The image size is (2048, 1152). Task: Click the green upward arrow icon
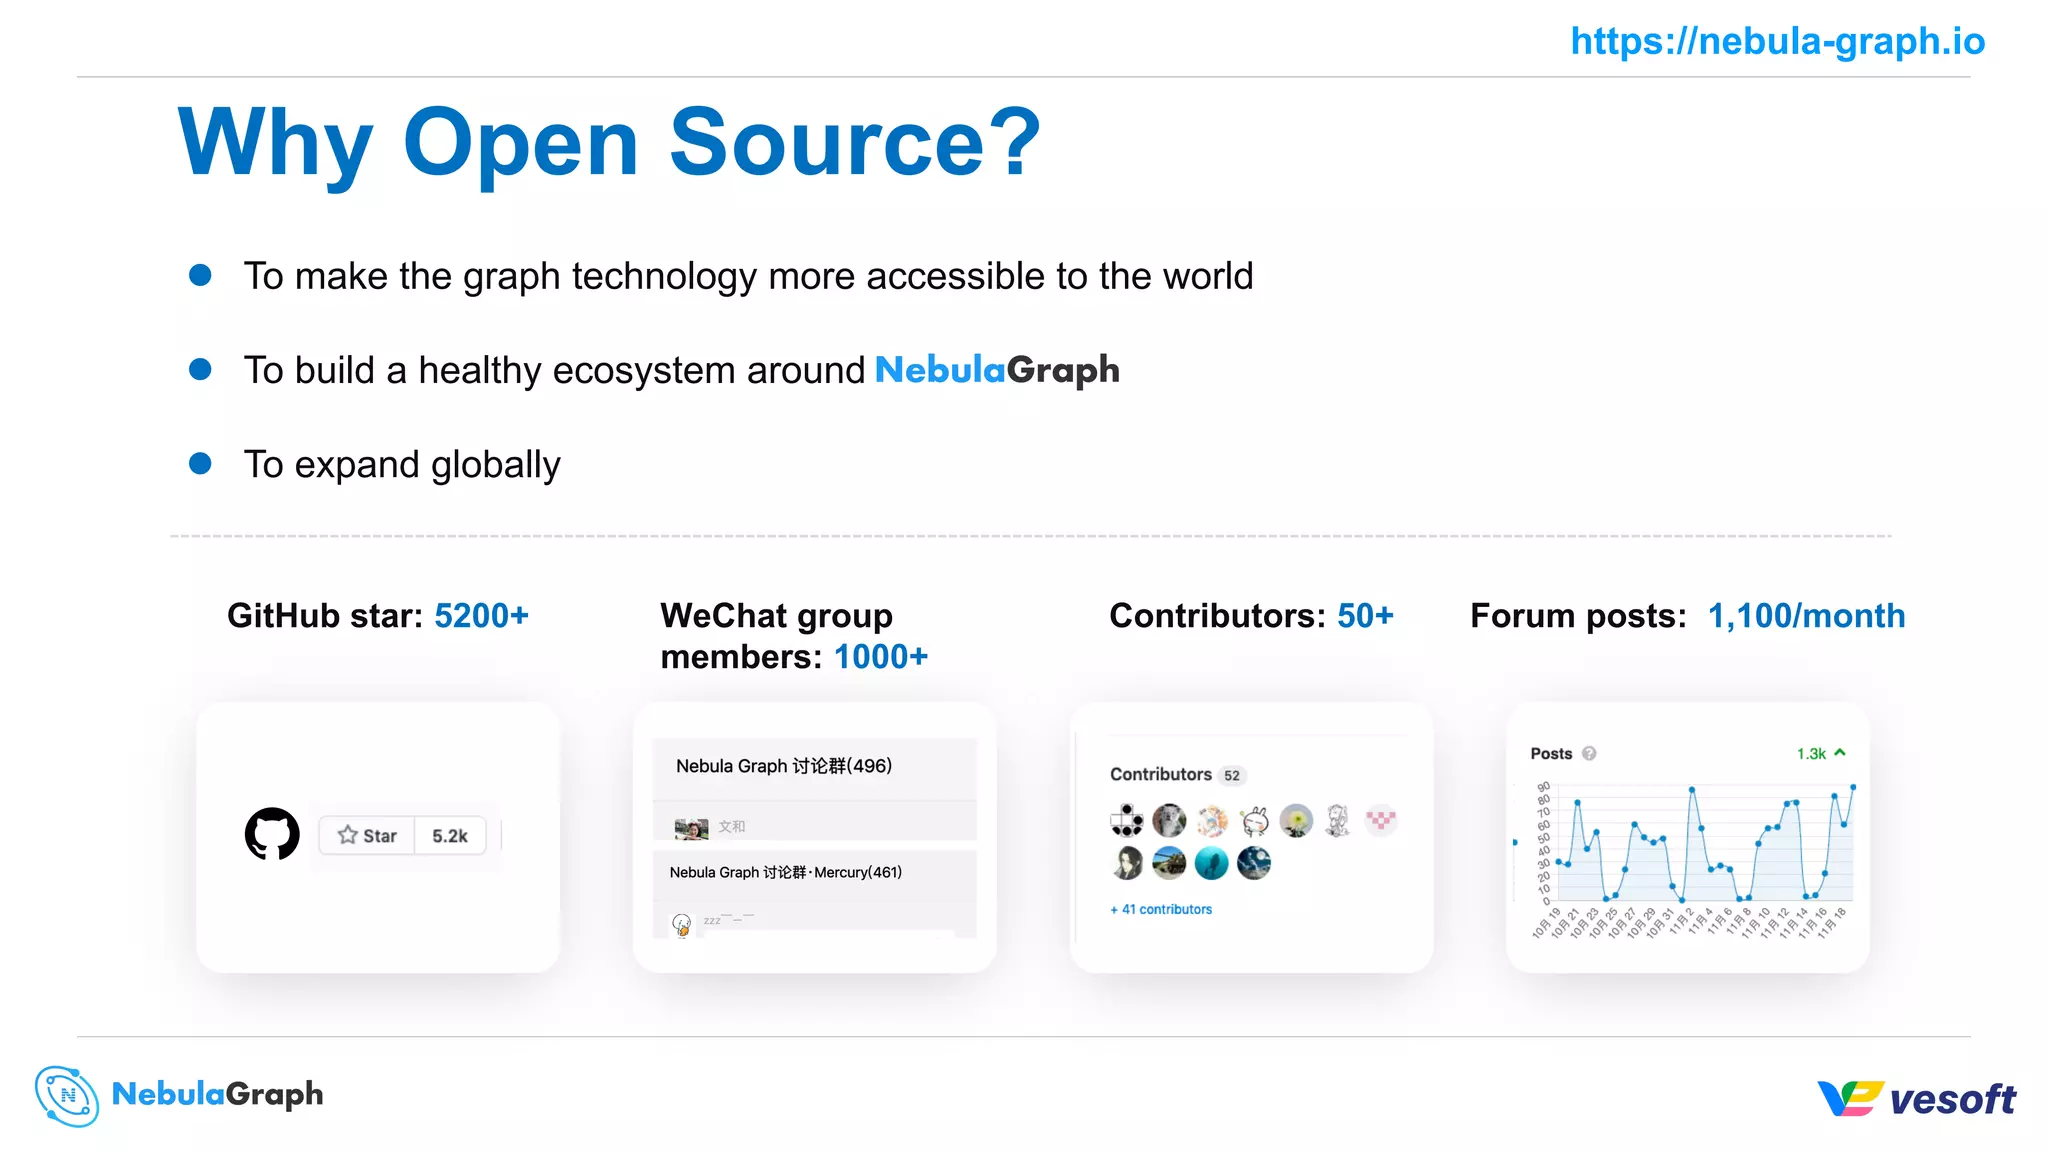pos(1840,752)
